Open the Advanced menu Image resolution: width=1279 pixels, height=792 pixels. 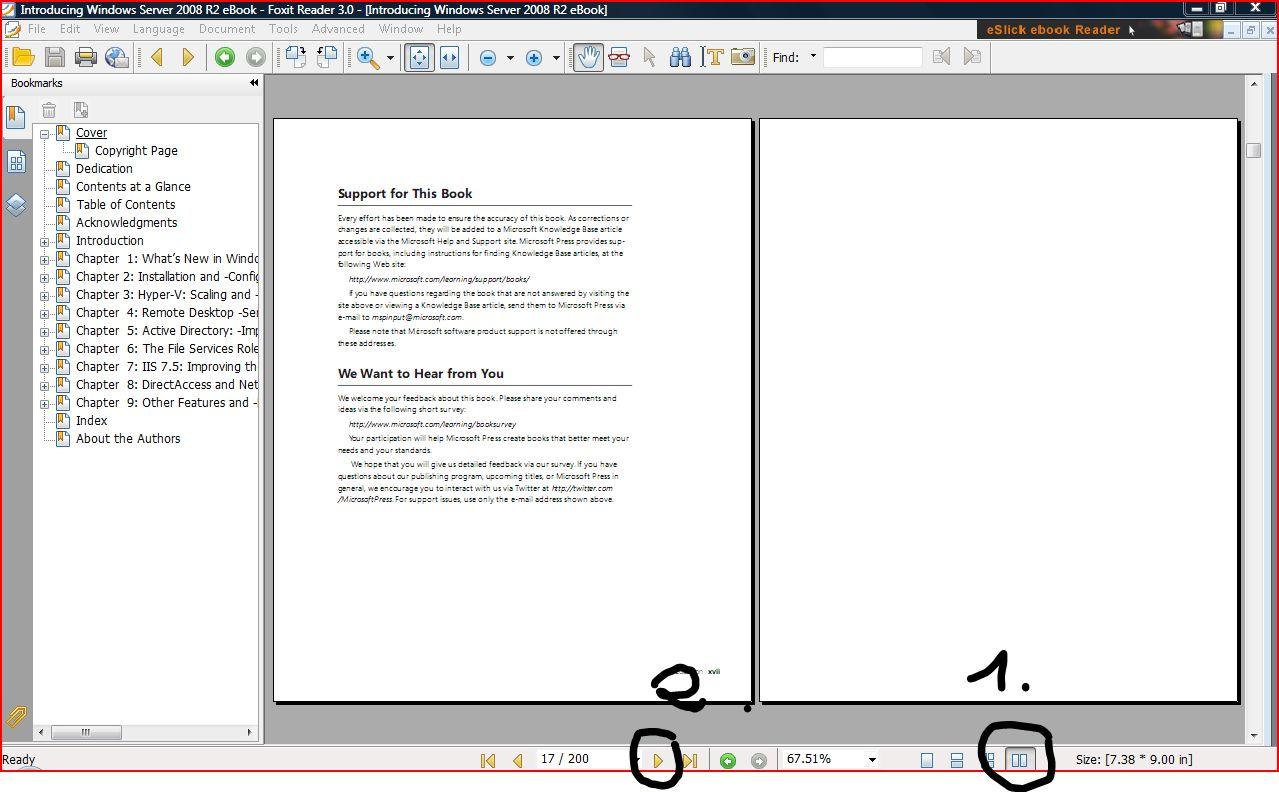pos(338,29)
